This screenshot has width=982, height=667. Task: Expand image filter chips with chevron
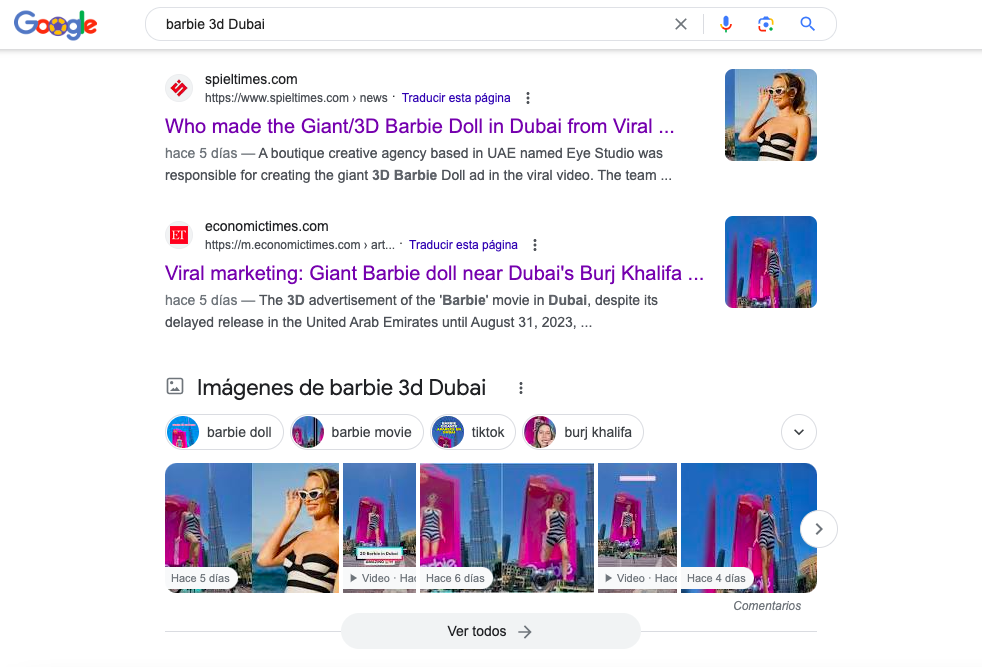tap(799, 432)
